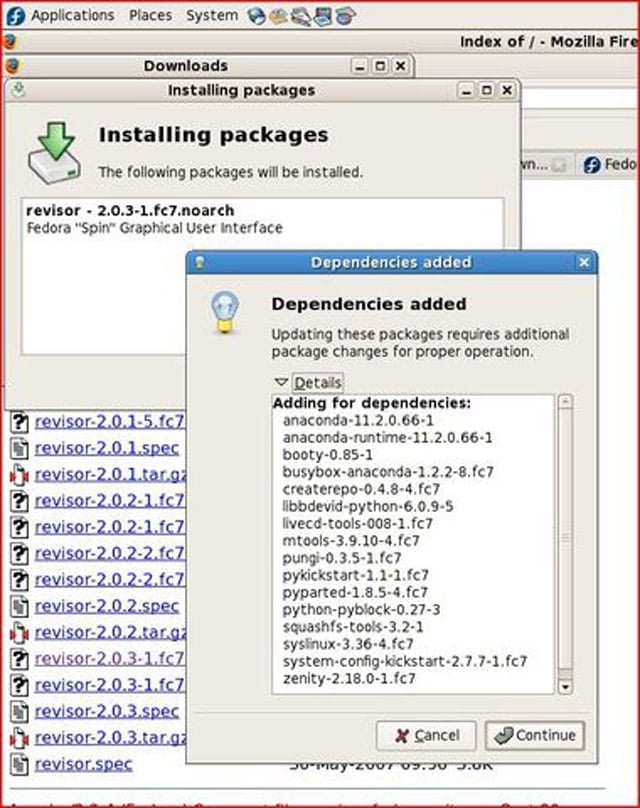
Task: Click the dependencies list scrollbar thumb
Action: coord(566,538)
